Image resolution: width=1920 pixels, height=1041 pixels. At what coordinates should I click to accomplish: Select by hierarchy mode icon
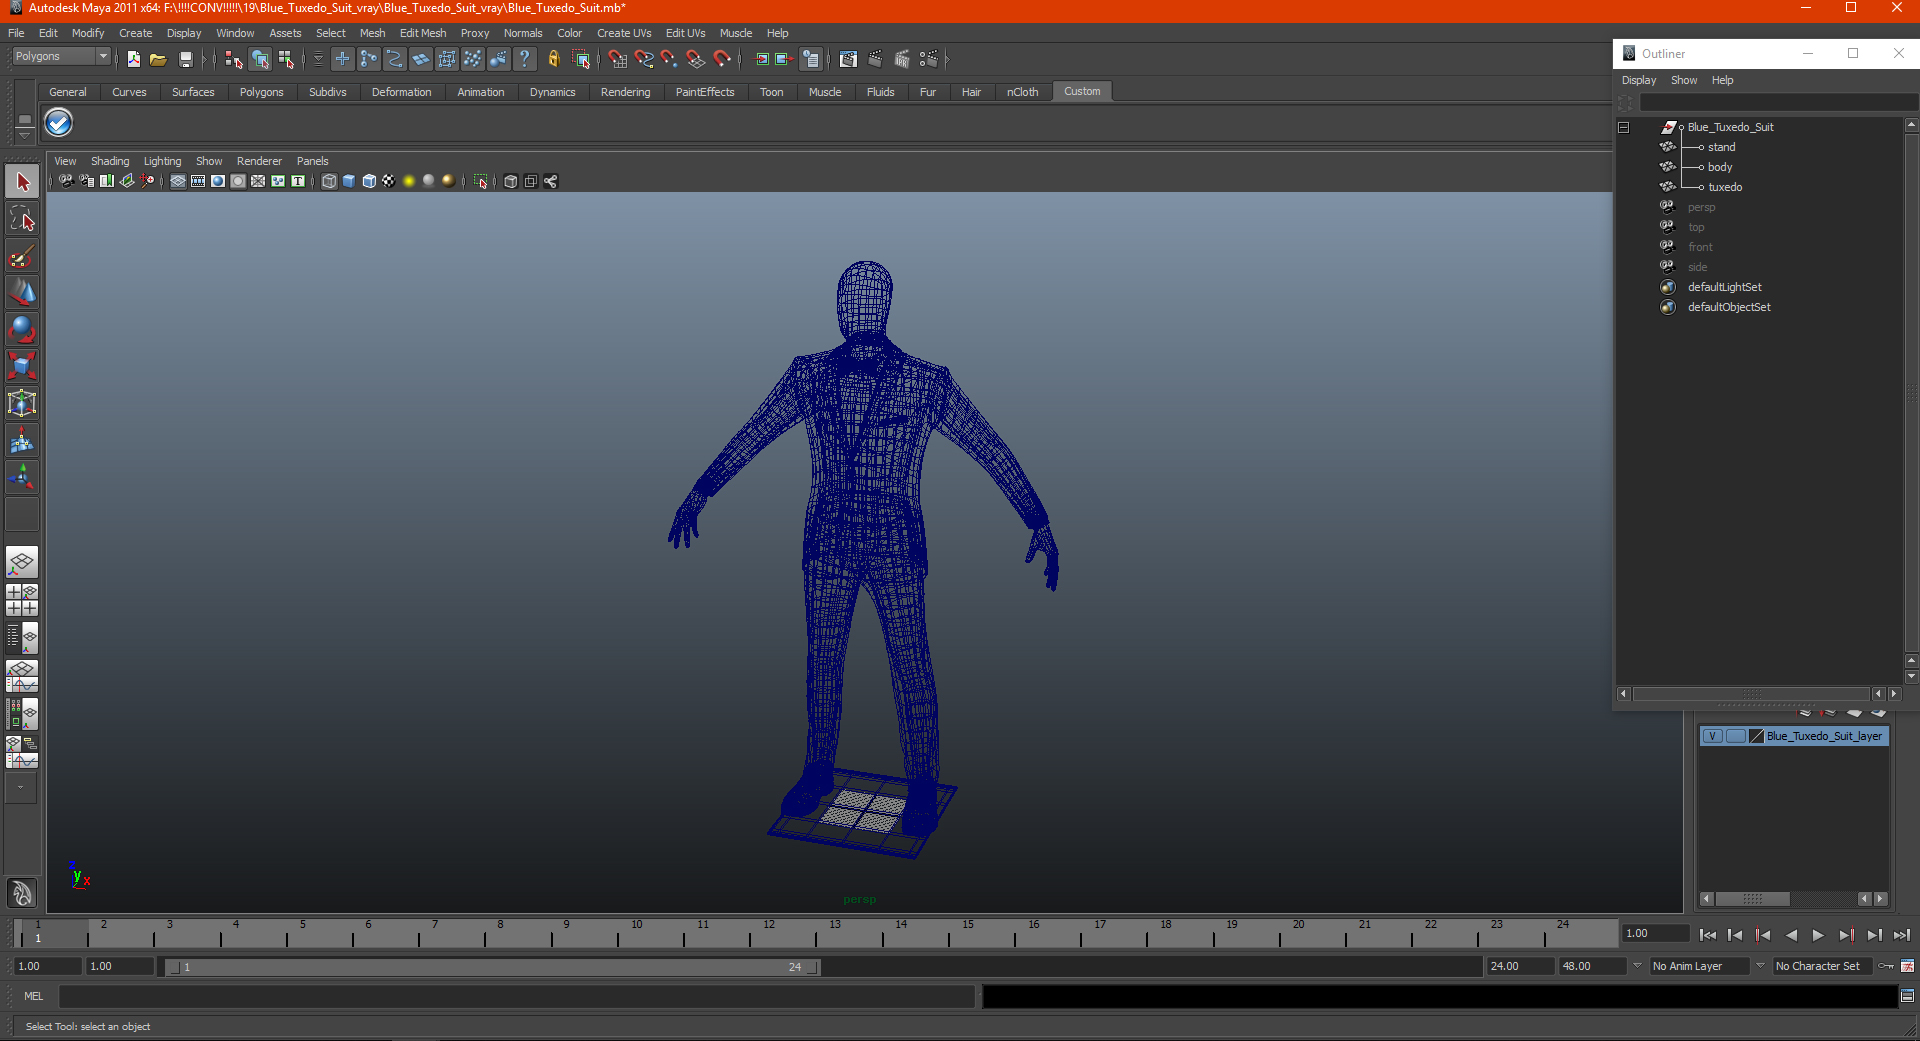tap(234, 60)
